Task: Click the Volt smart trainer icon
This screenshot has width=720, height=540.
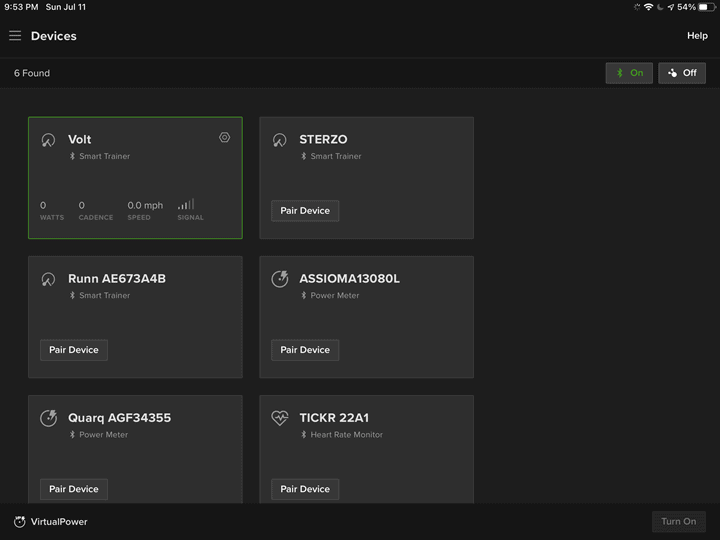Action: pyautogui.click(x=48, y=140)
